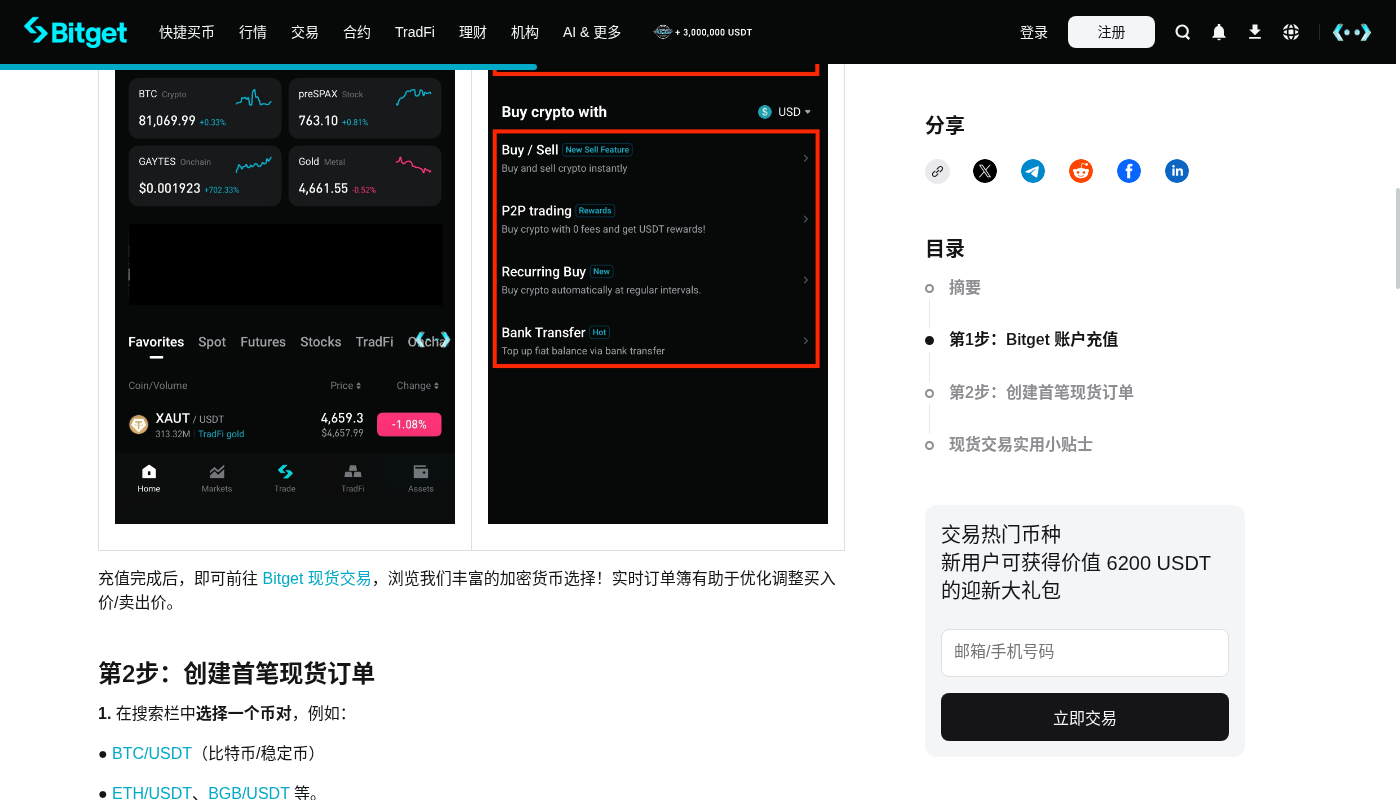Open TradFi menu
This screenshot has height=800, width=1400.
[415, 32]
